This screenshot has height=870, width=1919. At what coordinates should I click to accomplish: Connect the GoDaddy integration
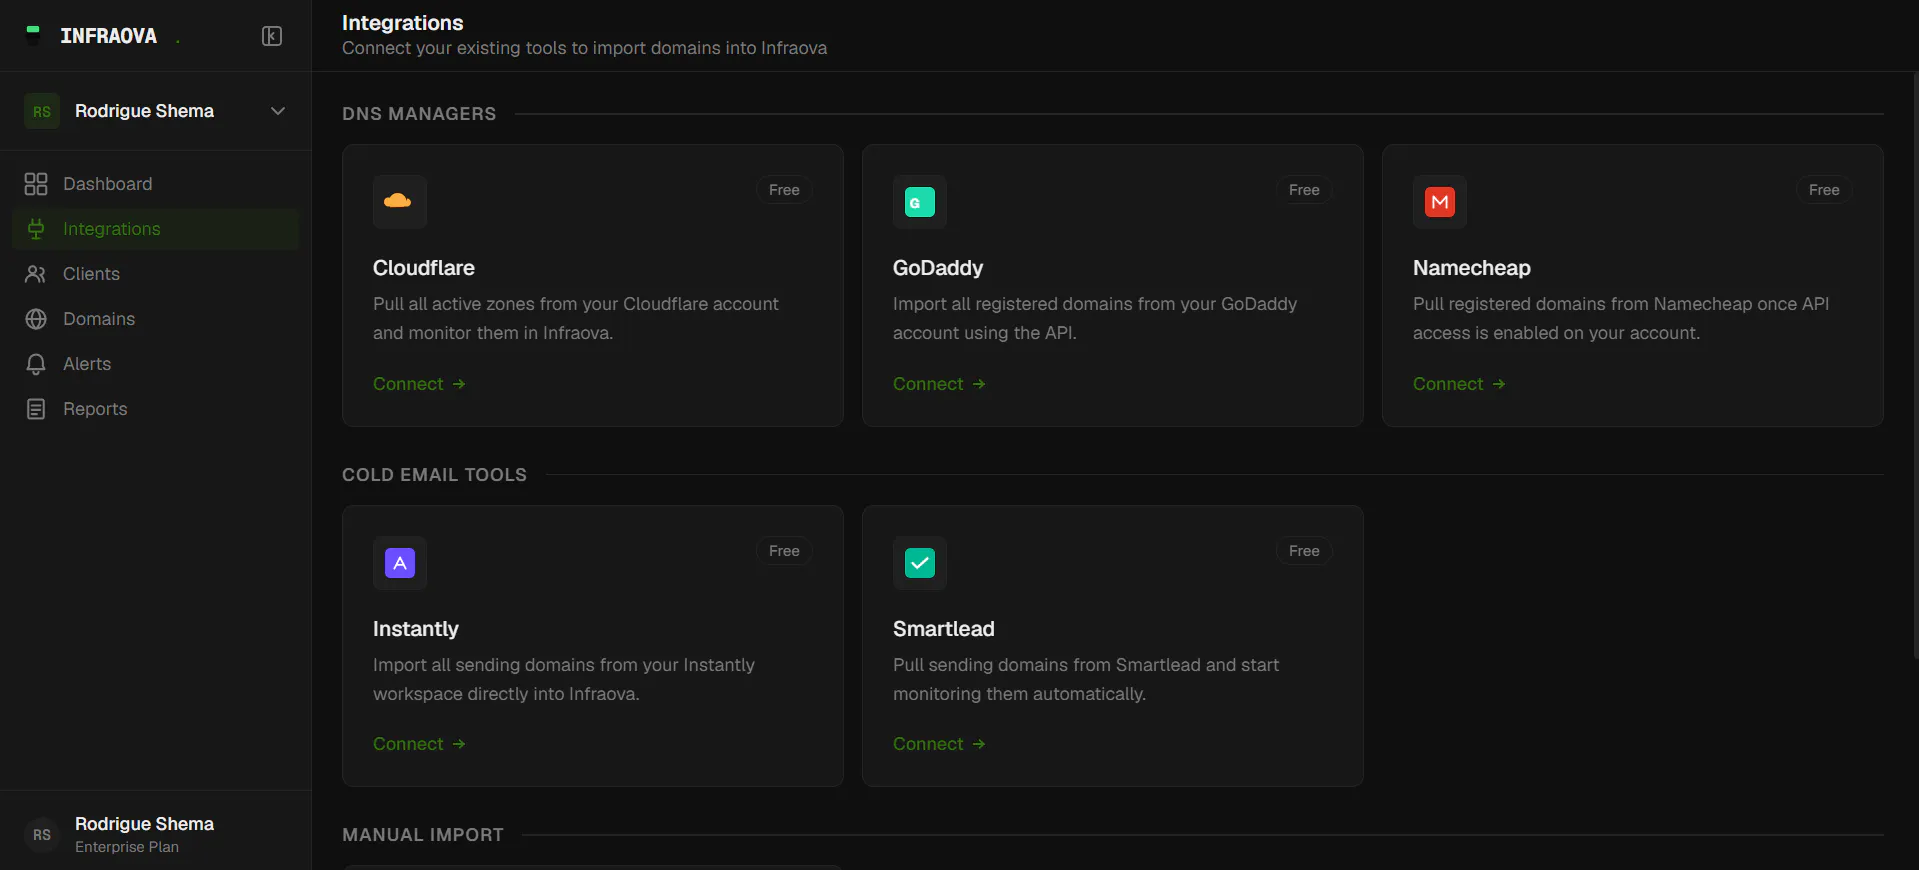pyautogui.click(x=939, y=384)
